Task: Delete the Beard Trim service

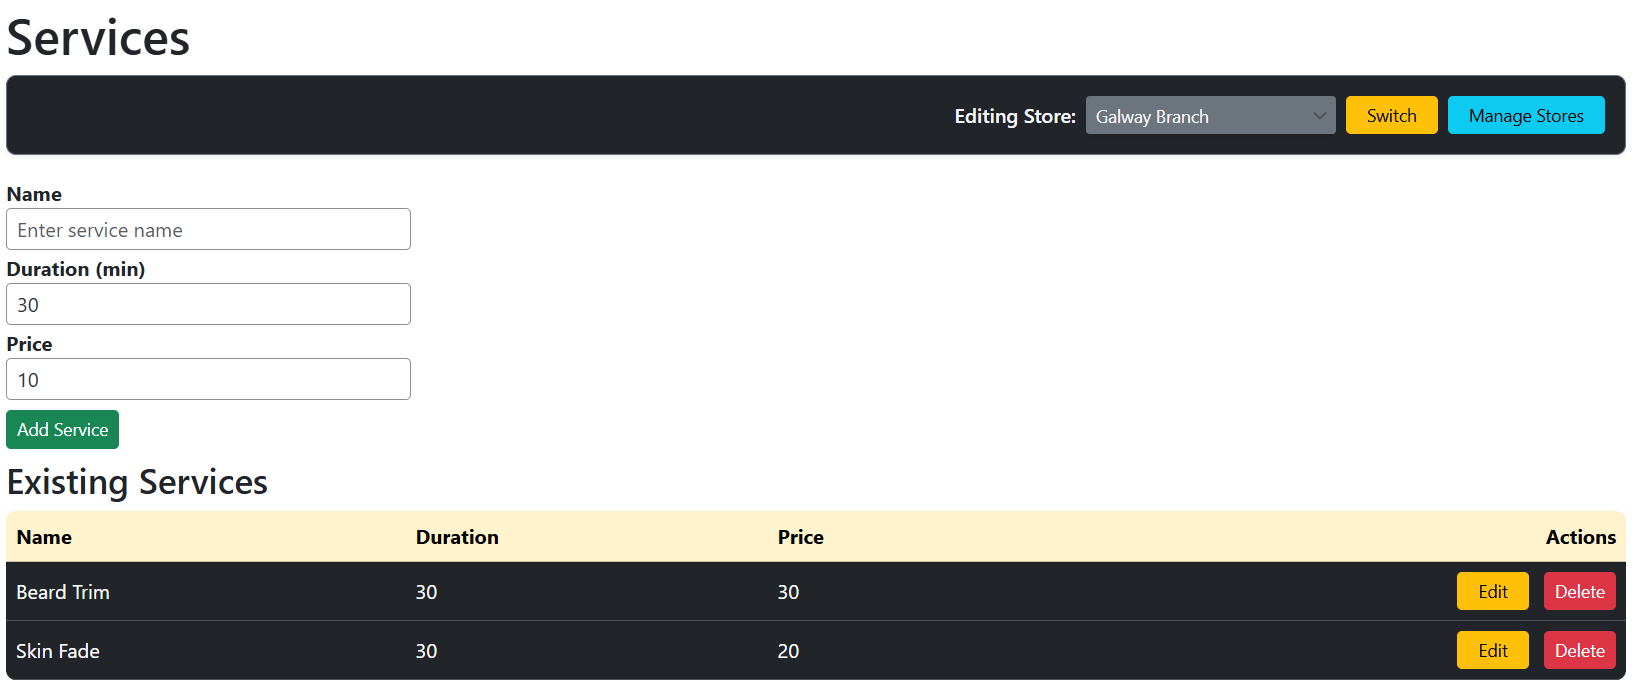Action: point(1579,592)
